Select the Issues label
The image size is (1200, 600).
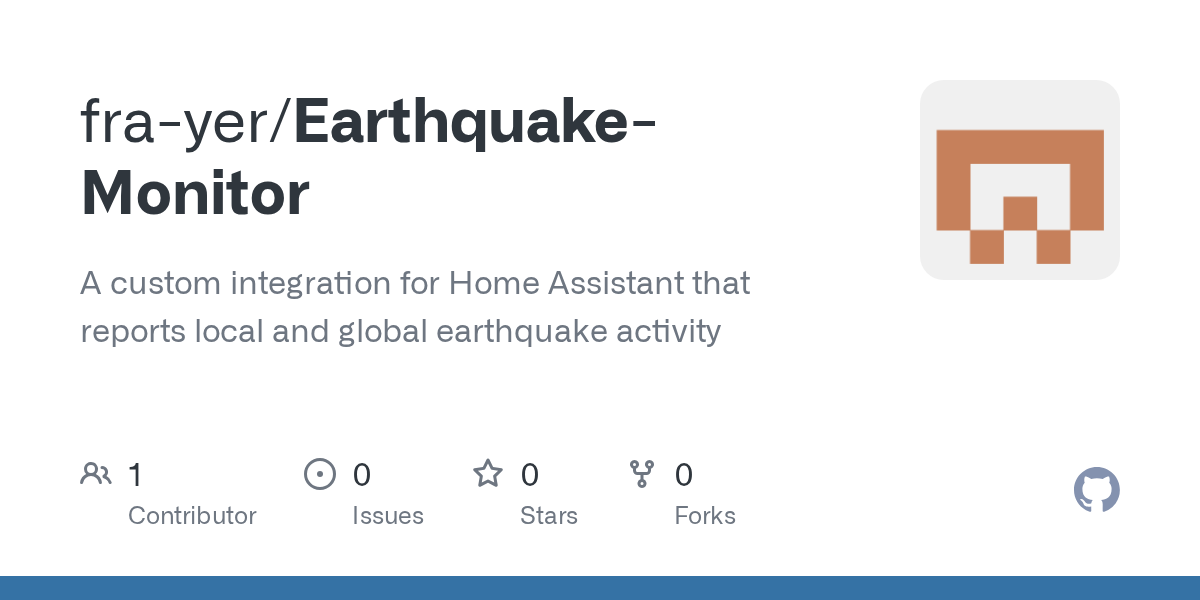[x=387, y=516]
